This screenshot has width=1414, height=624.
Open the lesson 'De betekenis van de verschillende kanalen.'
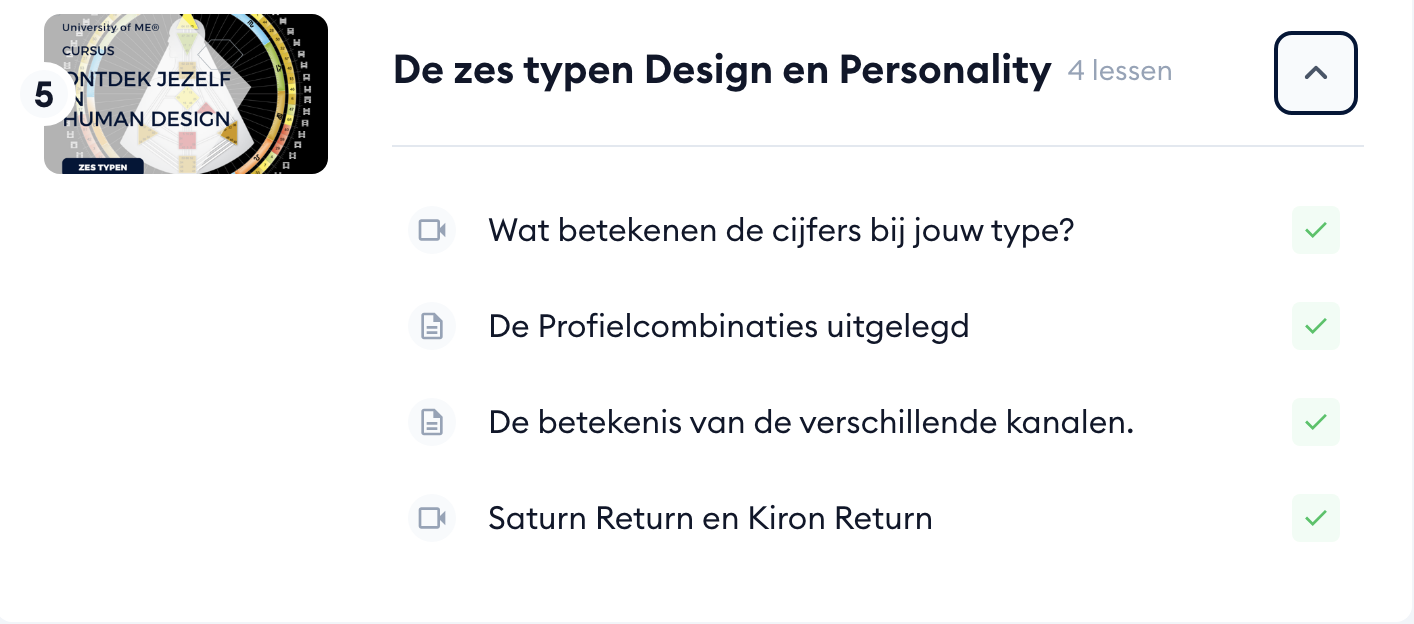[x=810, y=423]
